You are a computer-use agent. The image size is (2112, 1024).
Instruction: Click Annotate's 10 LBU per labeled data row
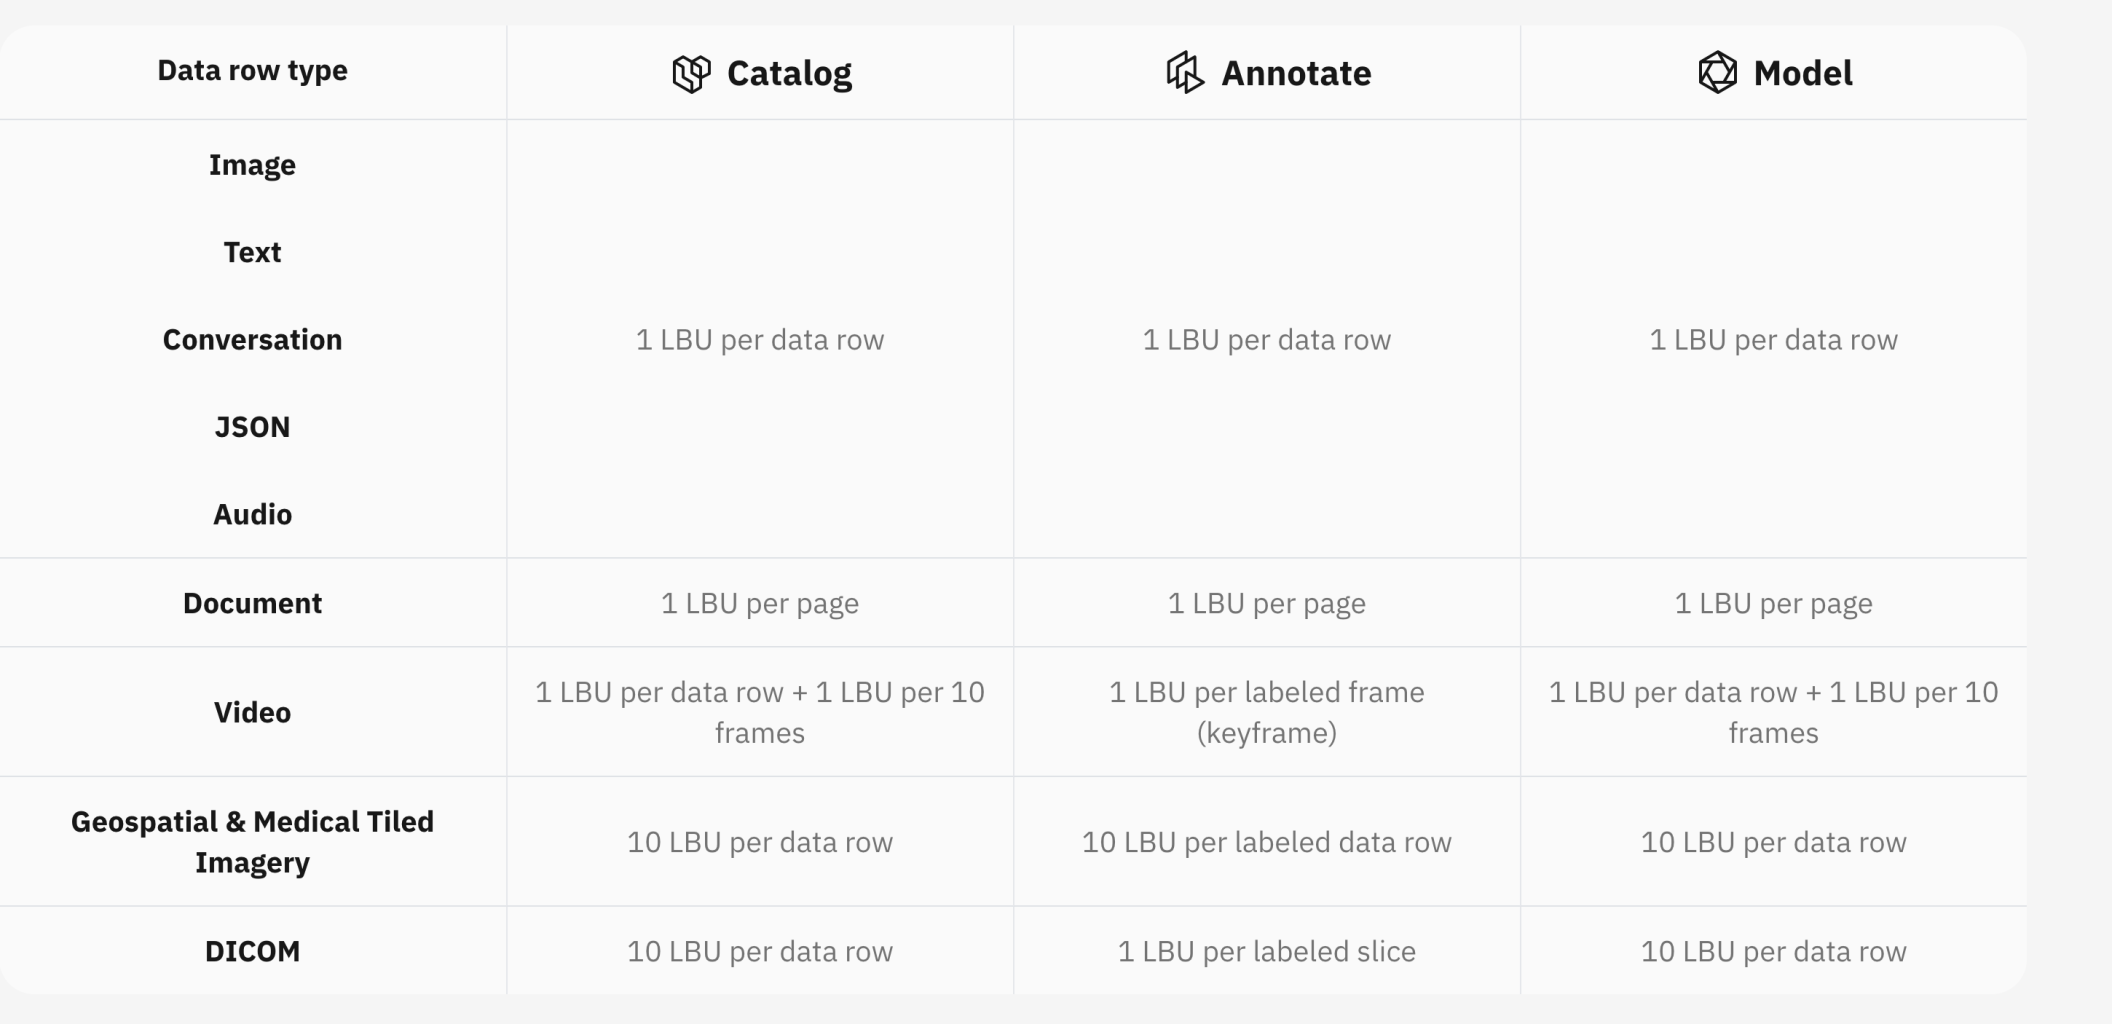[x=1266, y=842]
